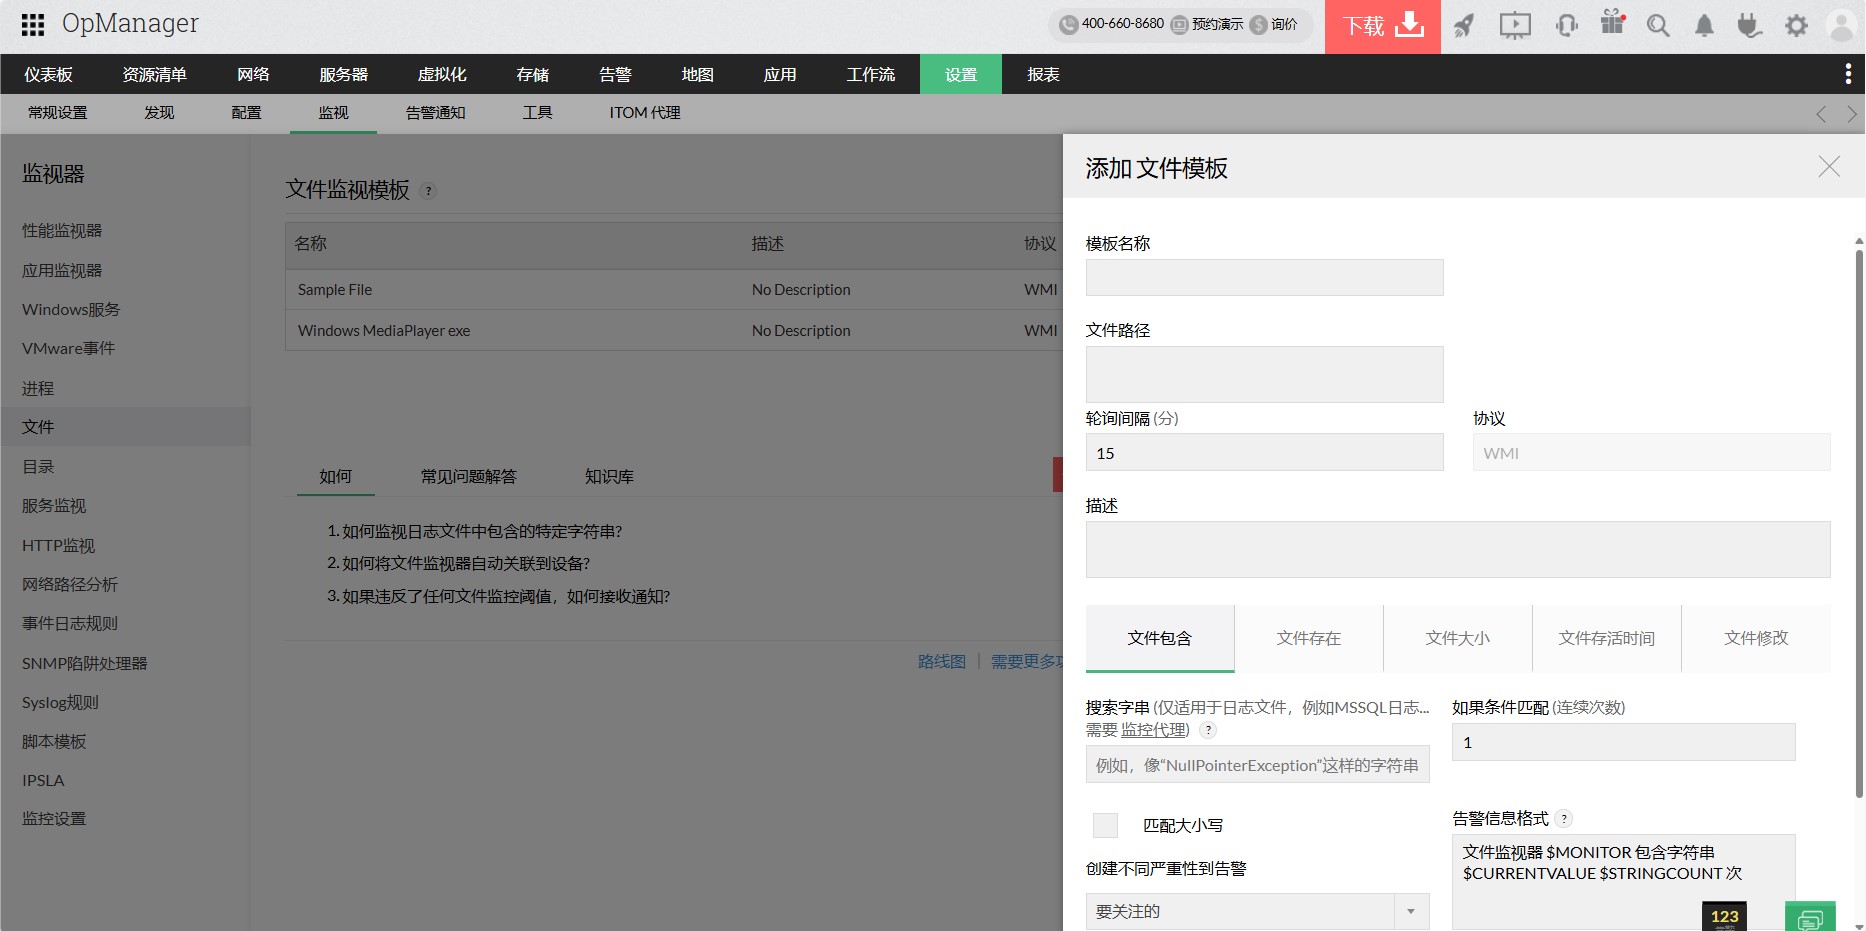Switch to the 常见问题解答 FAQ tab
Screen dimensions: 1866x931
[x=468, y=477]
